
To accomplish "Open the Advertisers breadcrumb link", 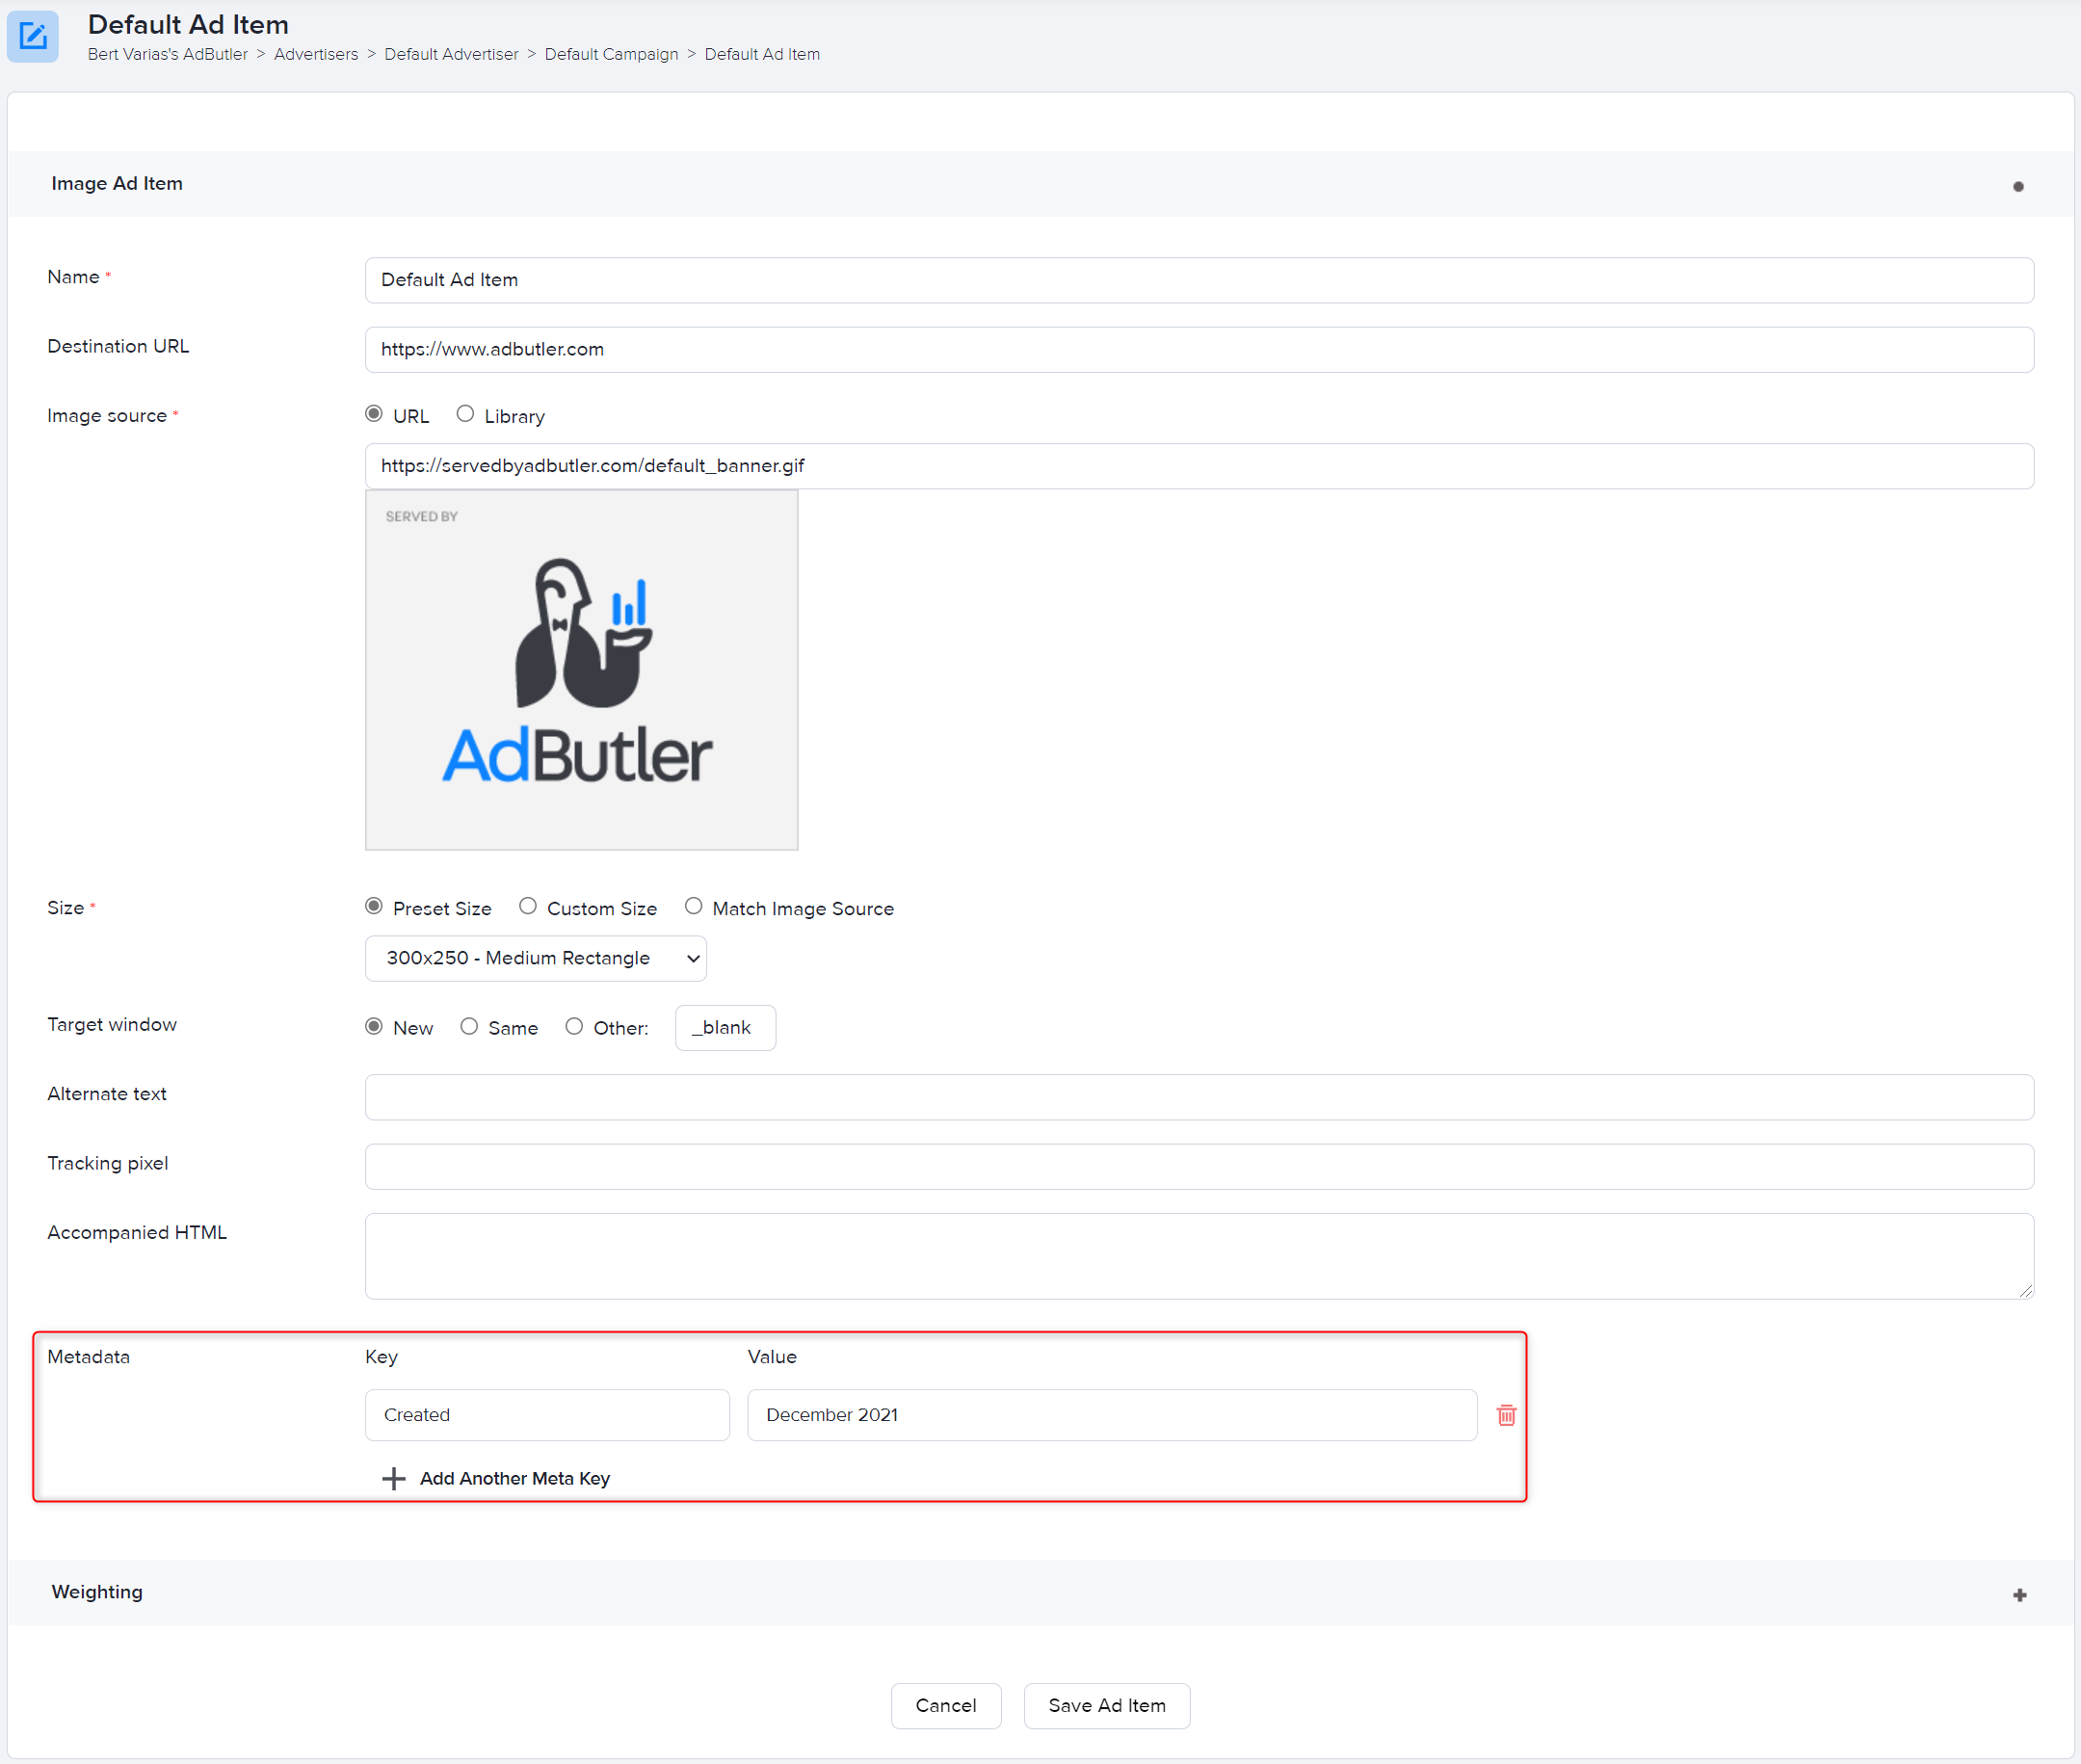I will pyautogui.click(x=315, y=54).
